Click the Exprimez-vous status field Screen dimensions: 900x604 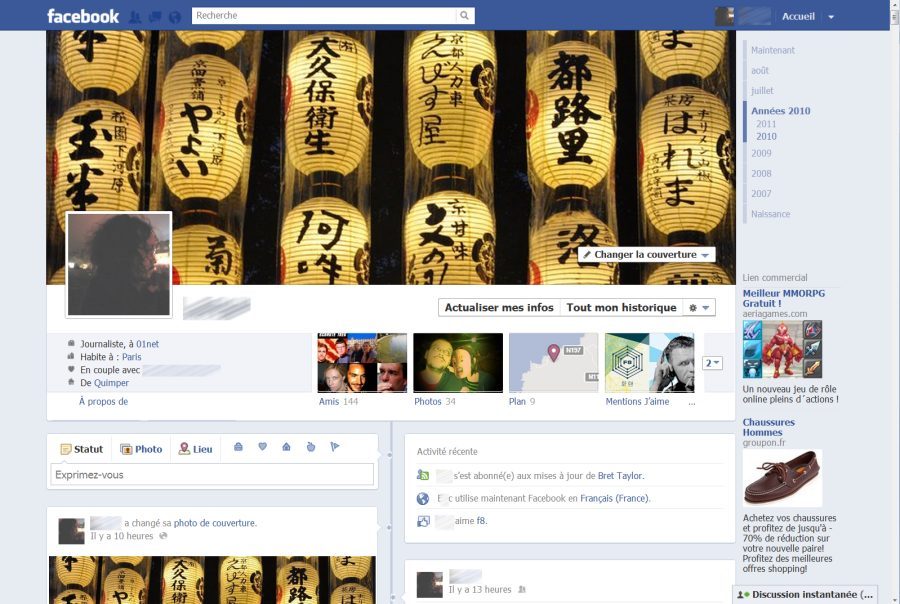(212, 475)
